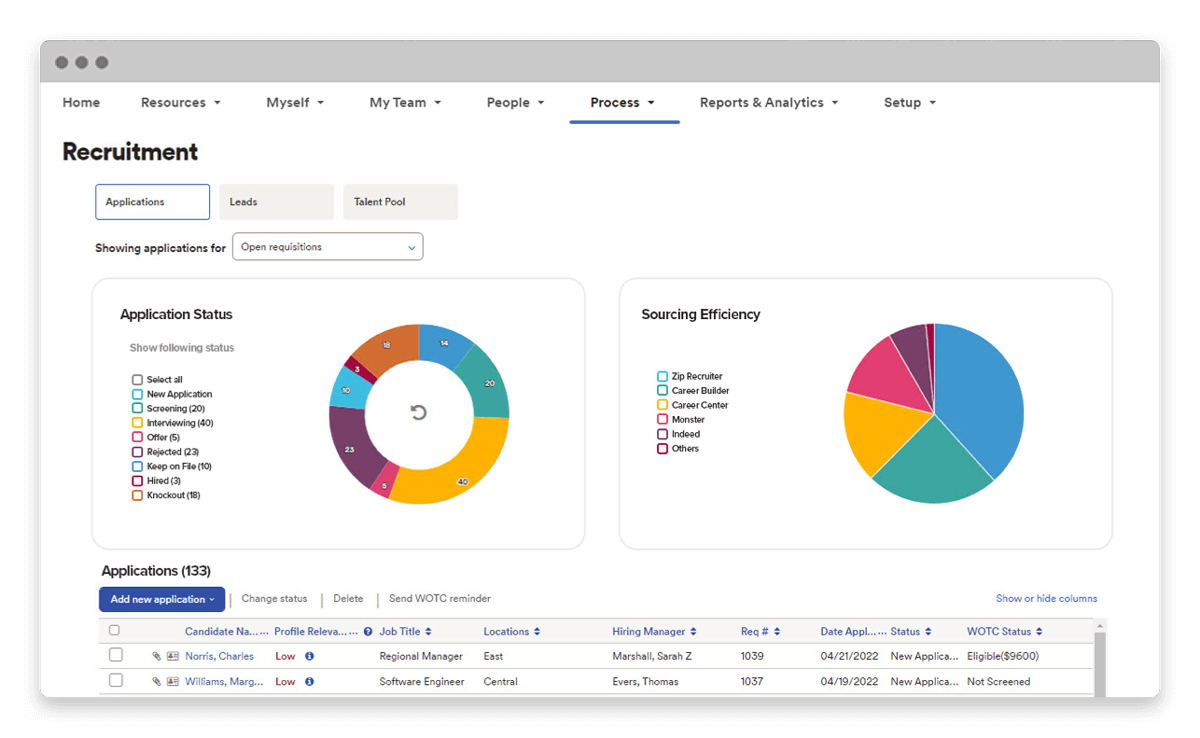
Task: Open the Setup menu
Action: 908,102
